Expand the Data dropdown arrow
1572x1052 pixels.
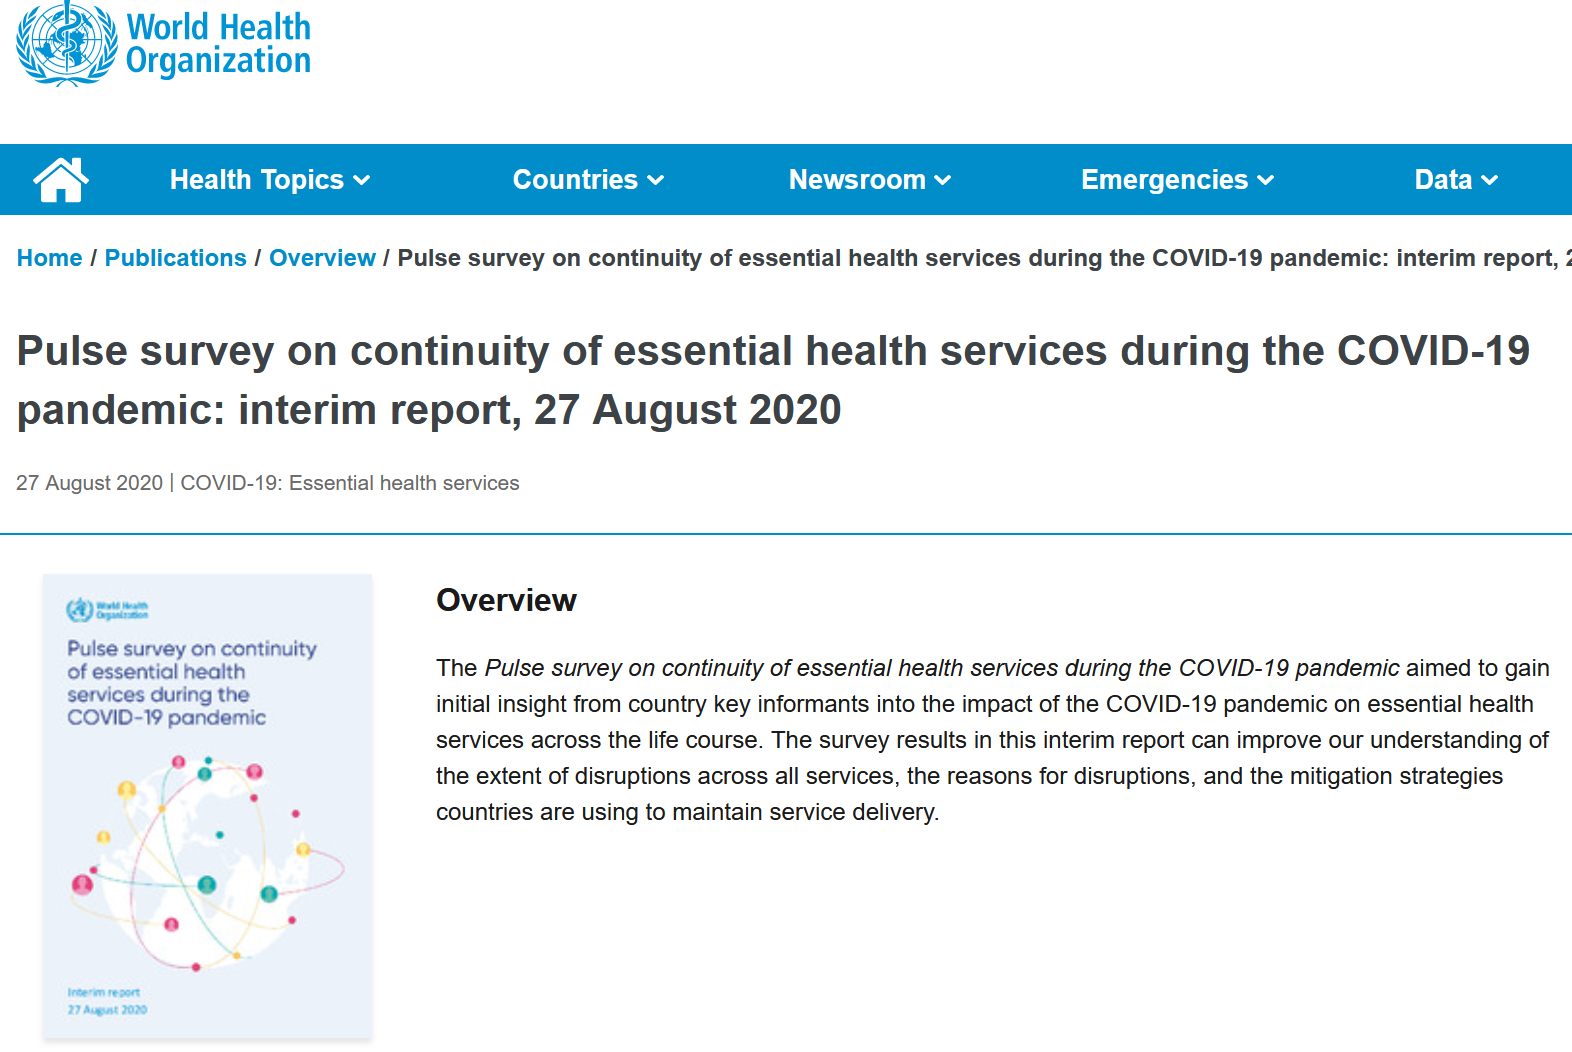tap(1490, 181)
